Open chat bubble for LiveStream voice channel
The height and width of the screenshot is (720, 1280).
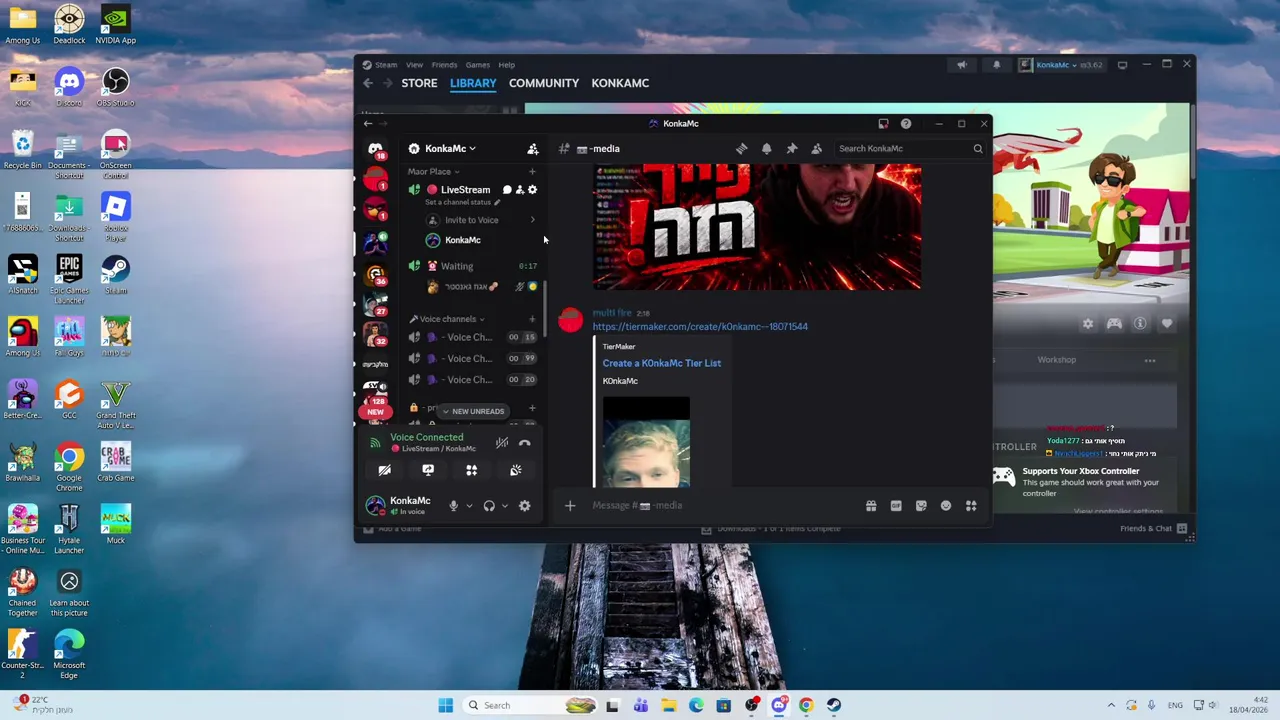click(507, 190)
